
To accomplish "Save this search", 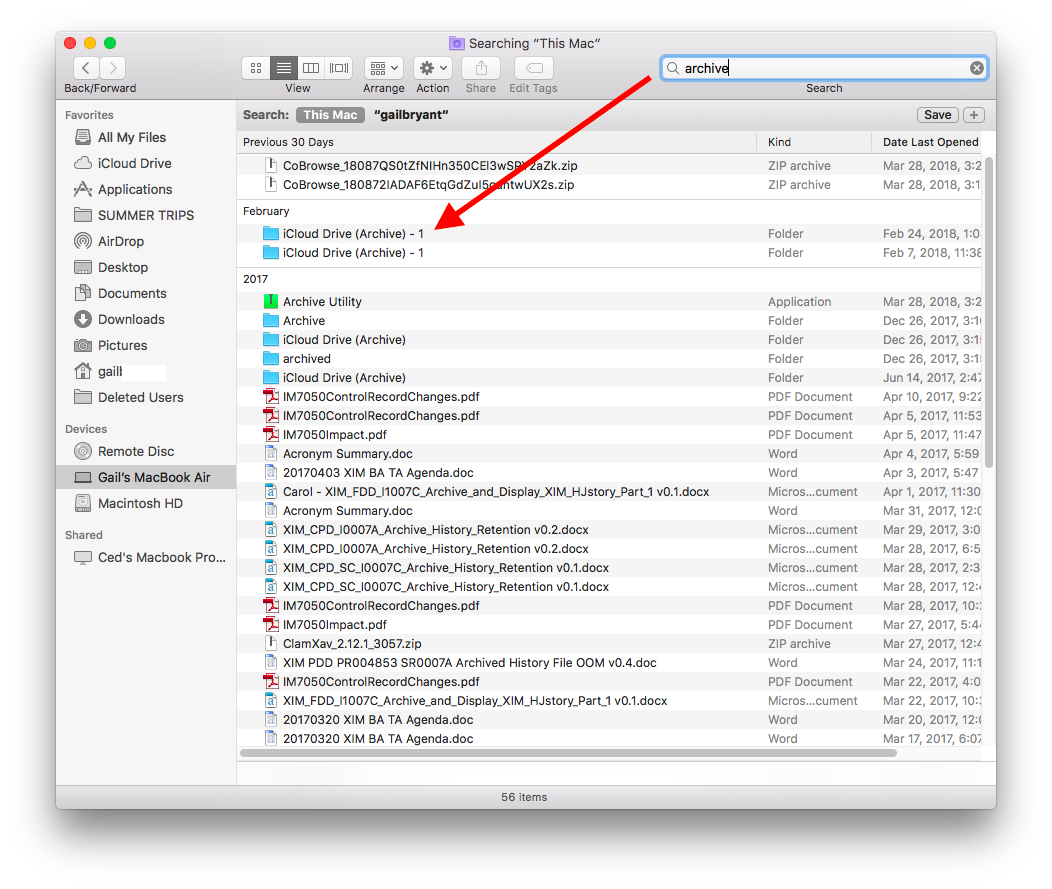I will [x=937, y=115].
